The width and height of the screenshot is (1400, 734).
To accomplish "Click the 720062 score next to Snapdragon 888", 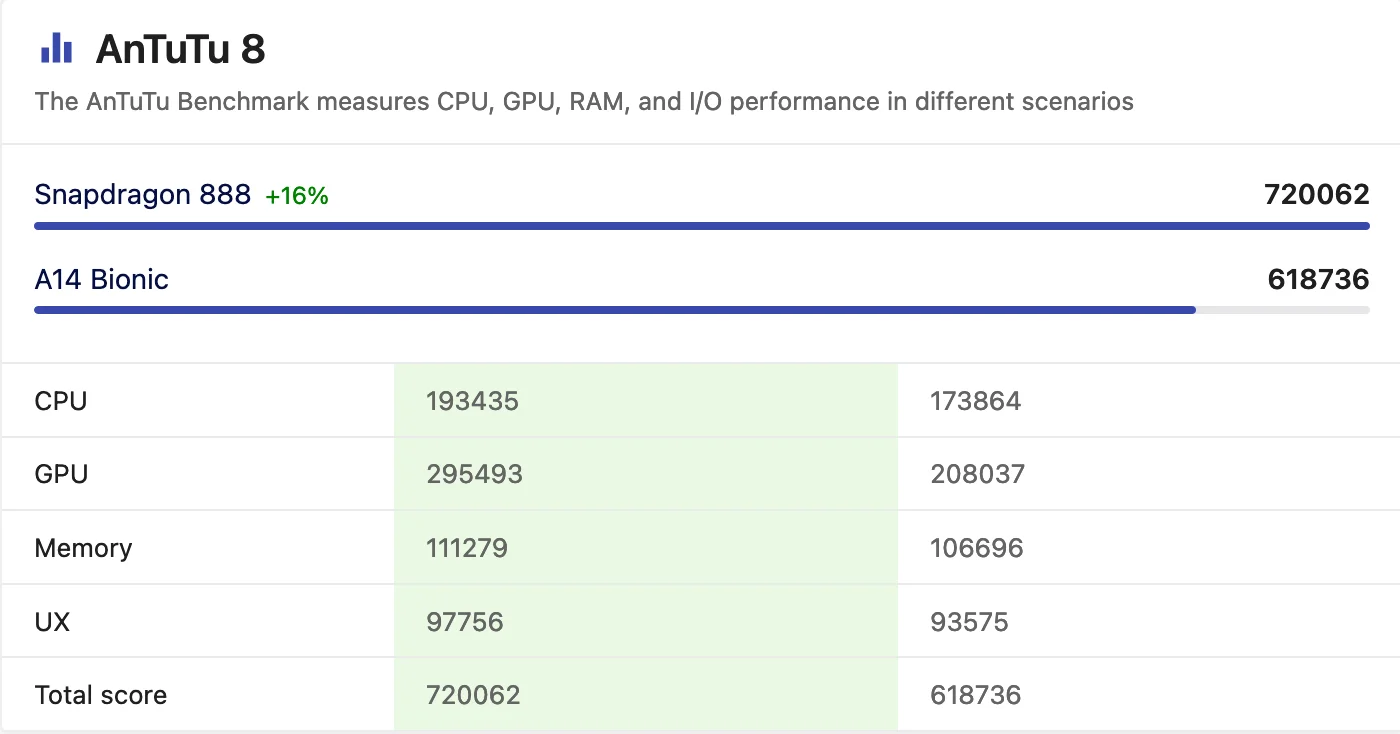I will (x=1316, y=194).
